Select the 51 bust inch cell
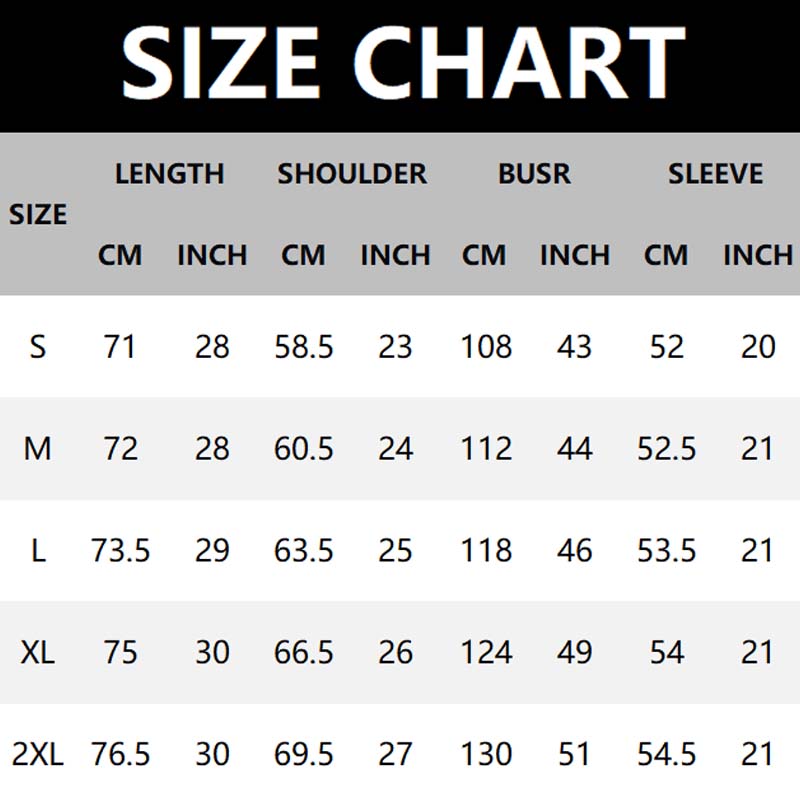Image resolution: width=800 pixels, height=800 pixels. click(x=575, y=754)
